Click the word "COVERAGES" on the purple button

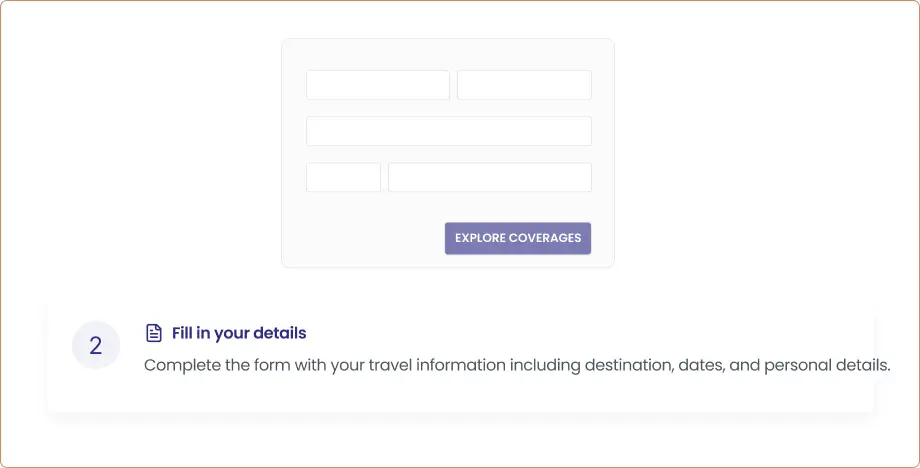545,238
